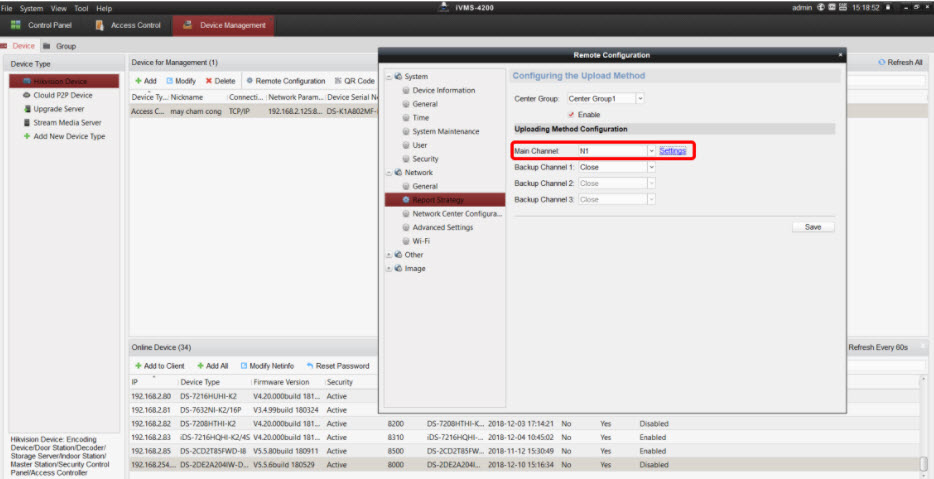Click the Modify device toolbar icon
Viewport: 934px width, 479px height.
click(x=170, y=81)
